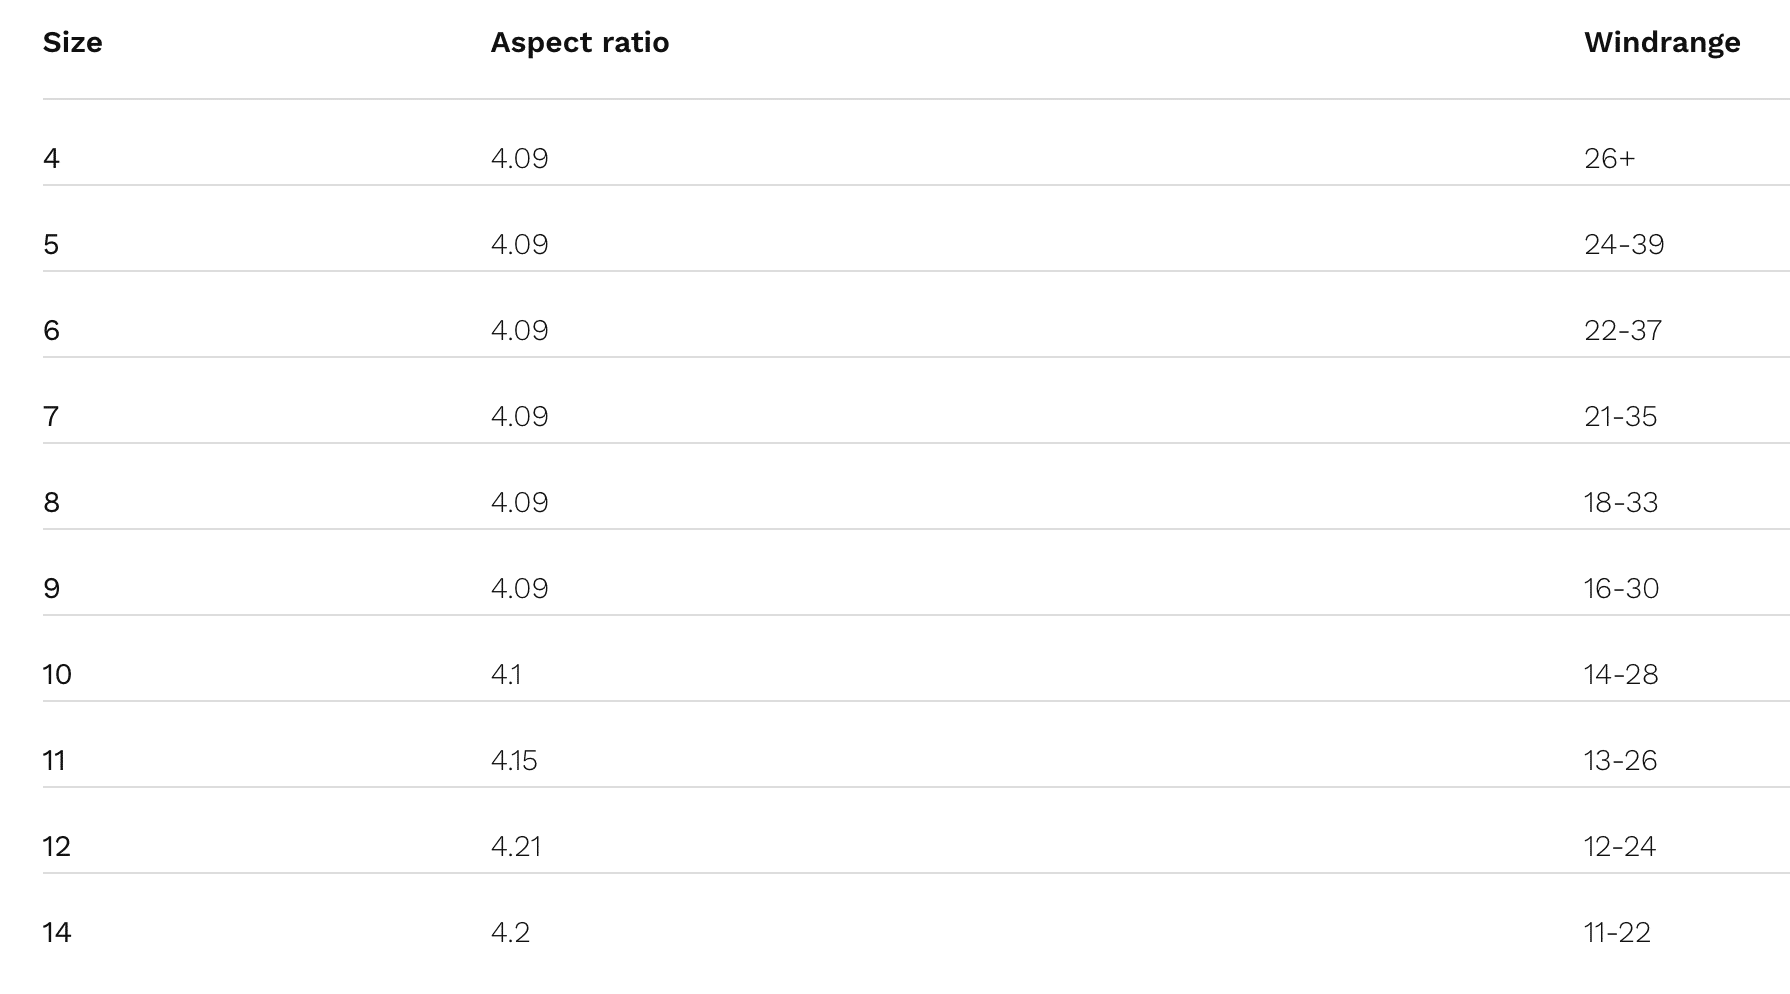Click size 10 in the Size column
The image size is (1790, 994).
(x=57, y=675)
